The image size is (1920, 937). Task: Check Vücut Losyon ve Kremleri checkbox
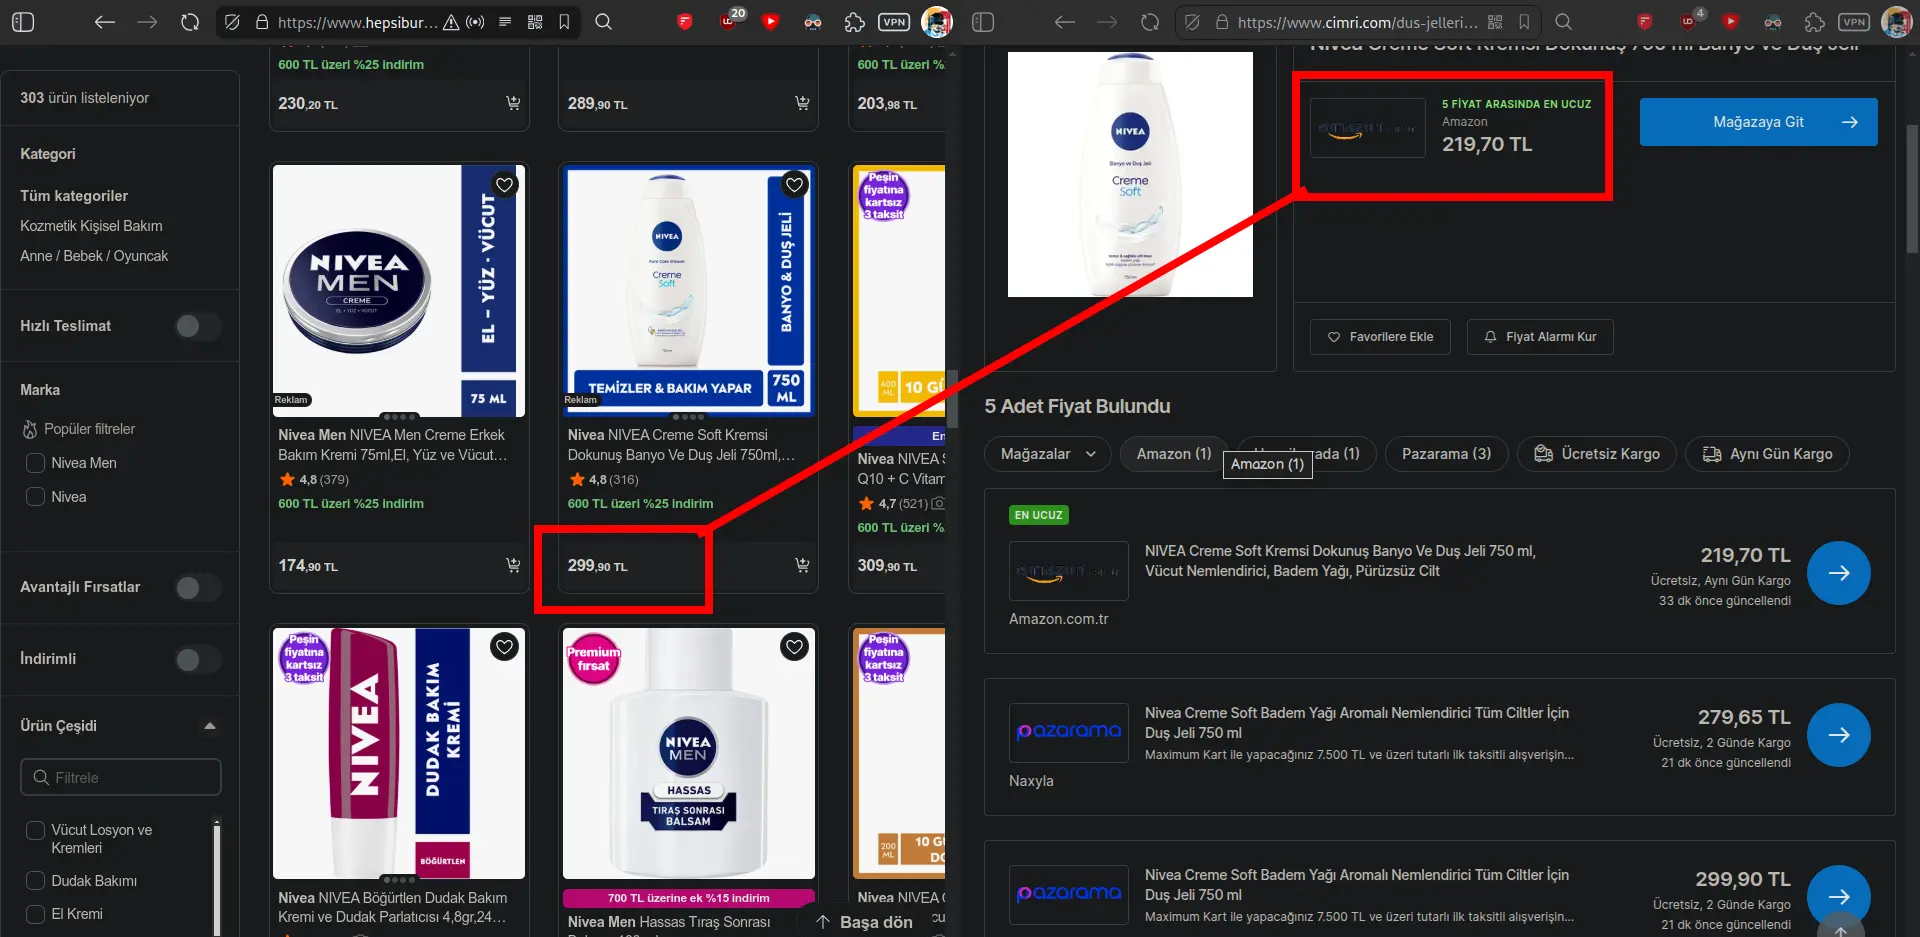35,830
